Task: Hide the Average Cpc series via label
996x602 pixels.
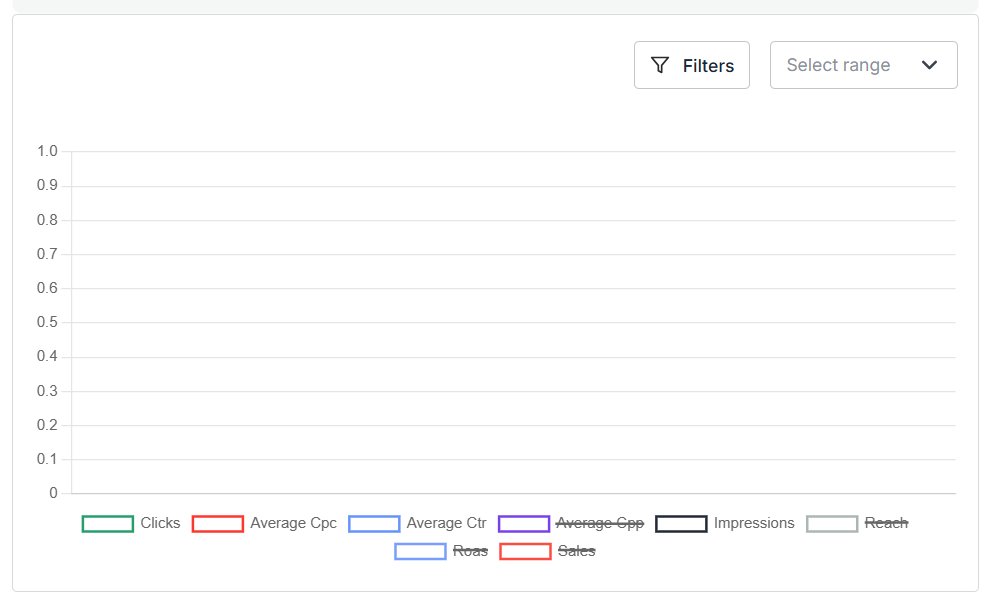Action: click(293, 523)
